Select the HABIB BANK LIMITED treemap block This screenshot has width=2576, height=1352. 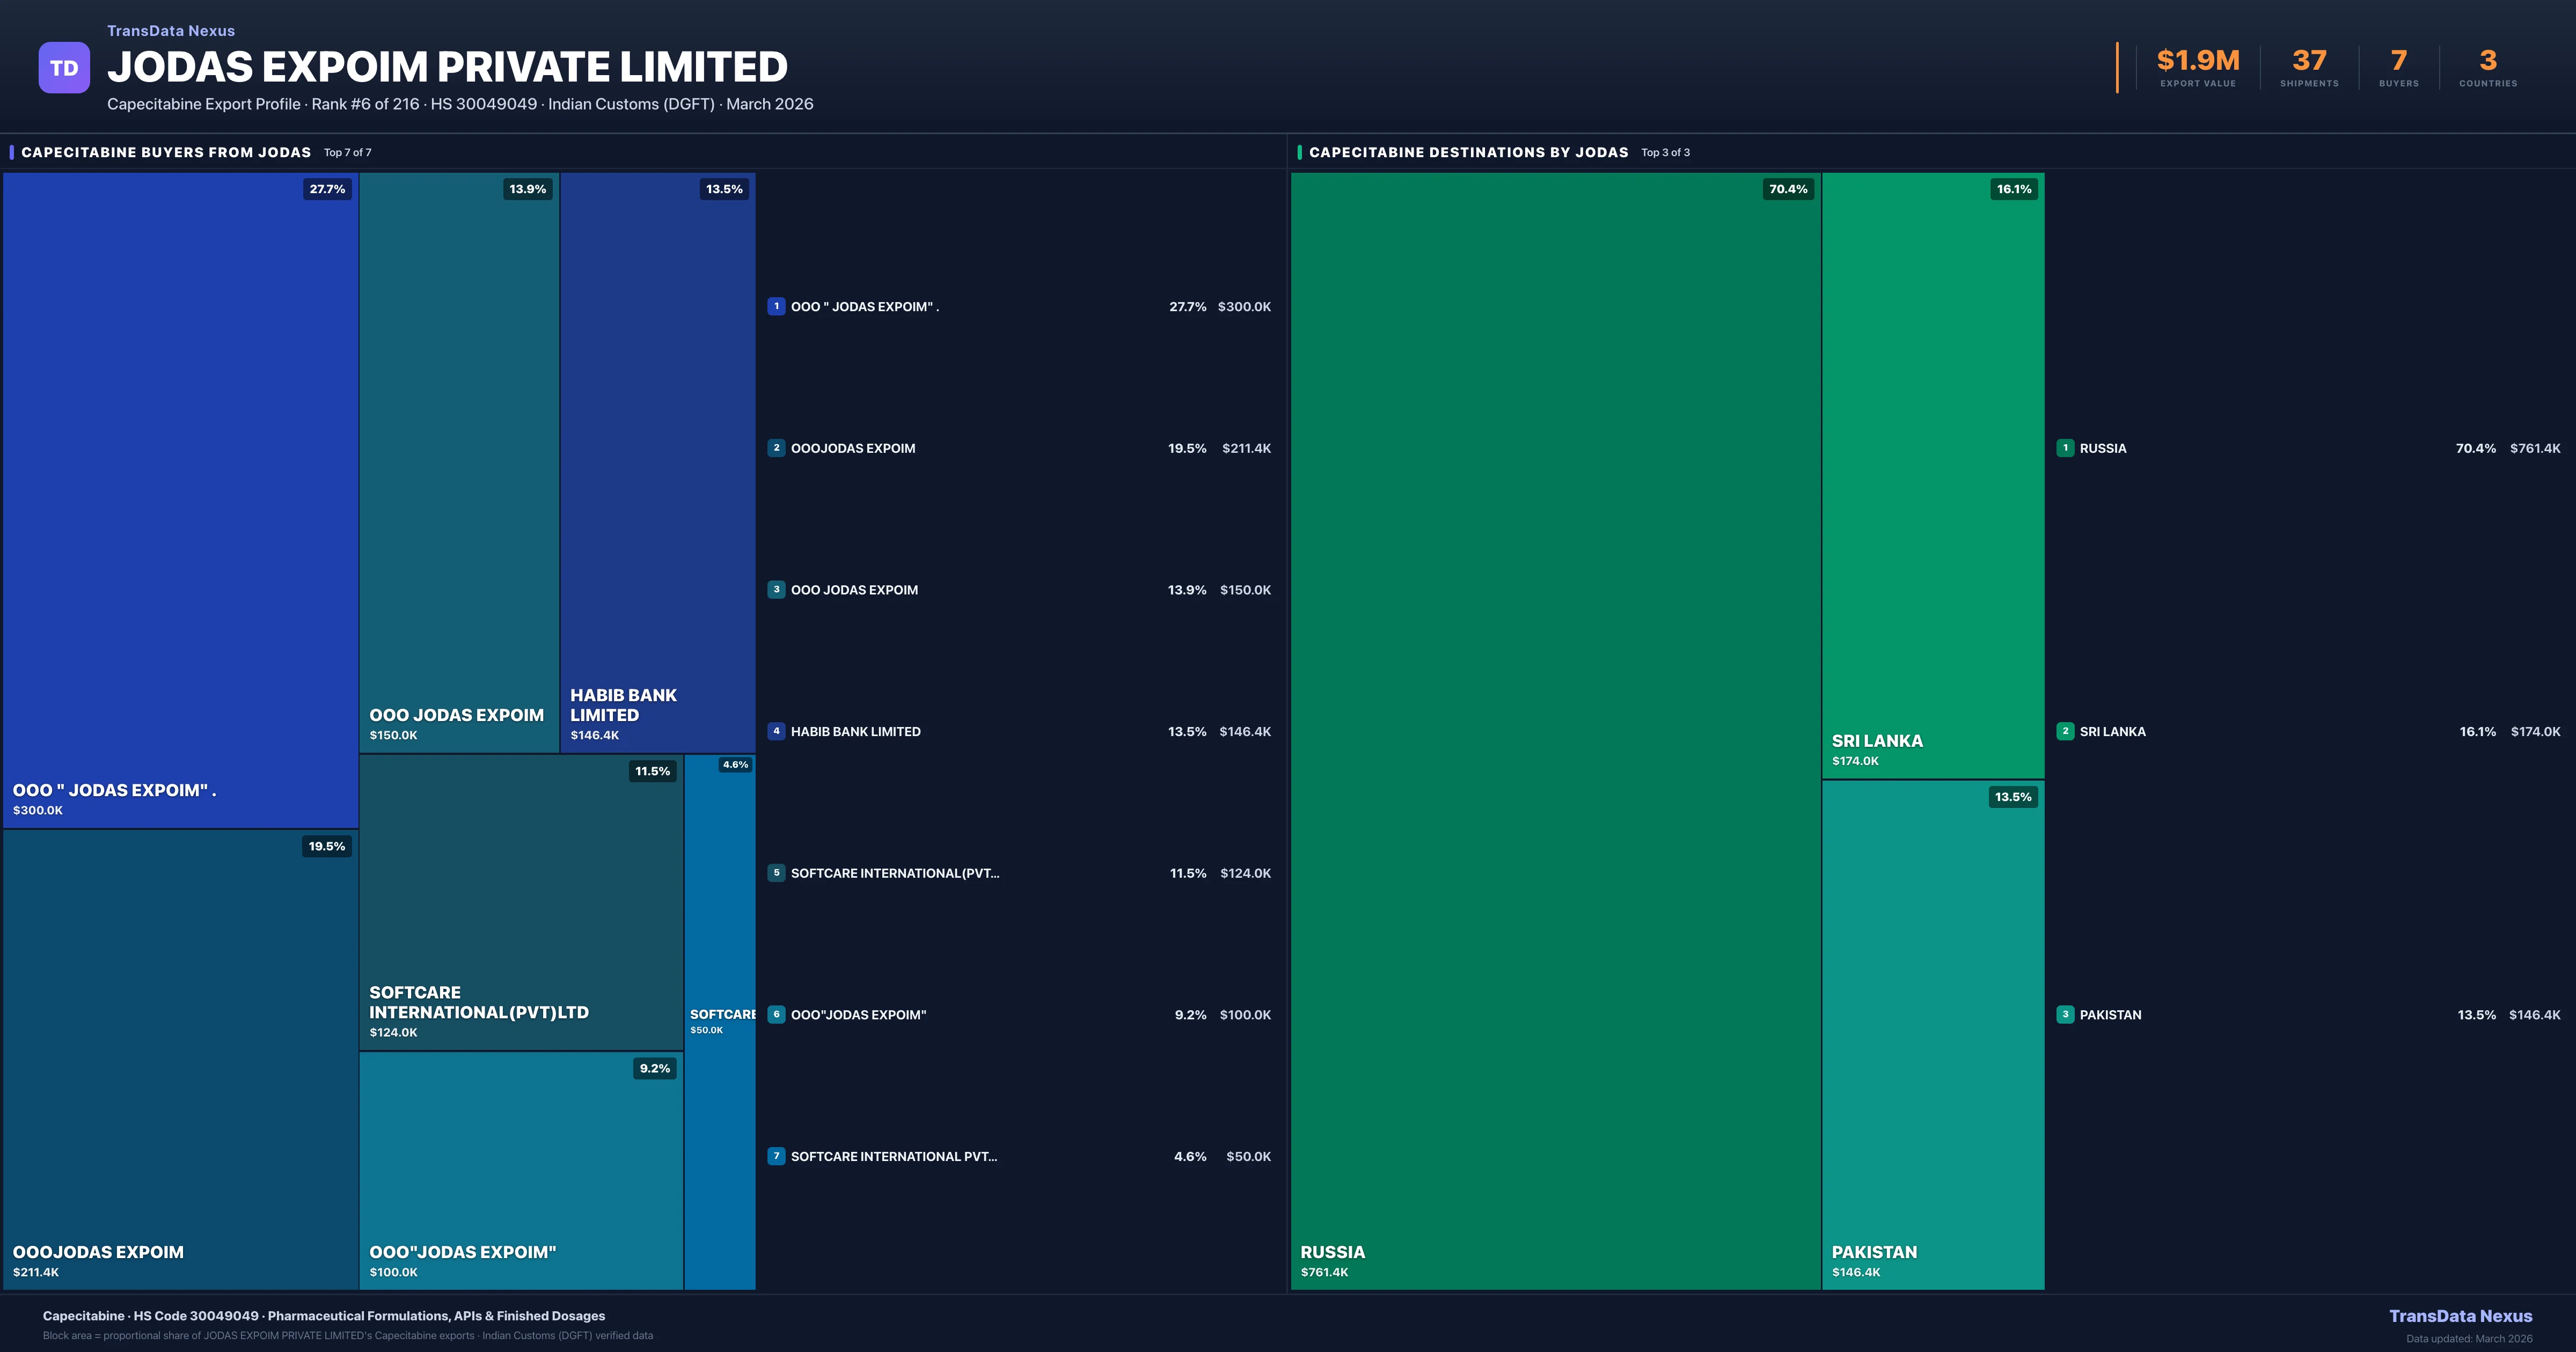pos(657,460)
